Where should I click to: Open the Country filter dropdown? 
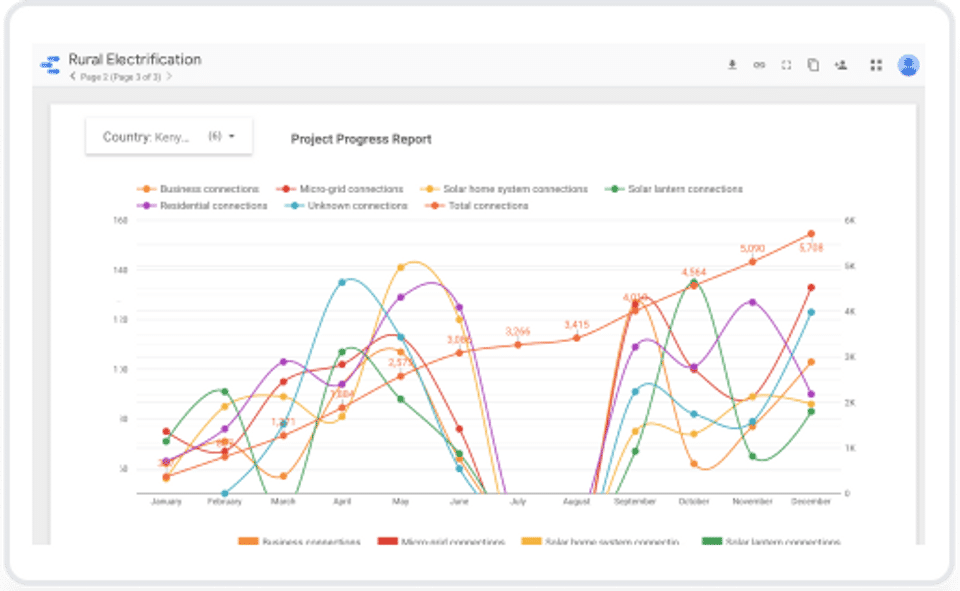[169, 137]
